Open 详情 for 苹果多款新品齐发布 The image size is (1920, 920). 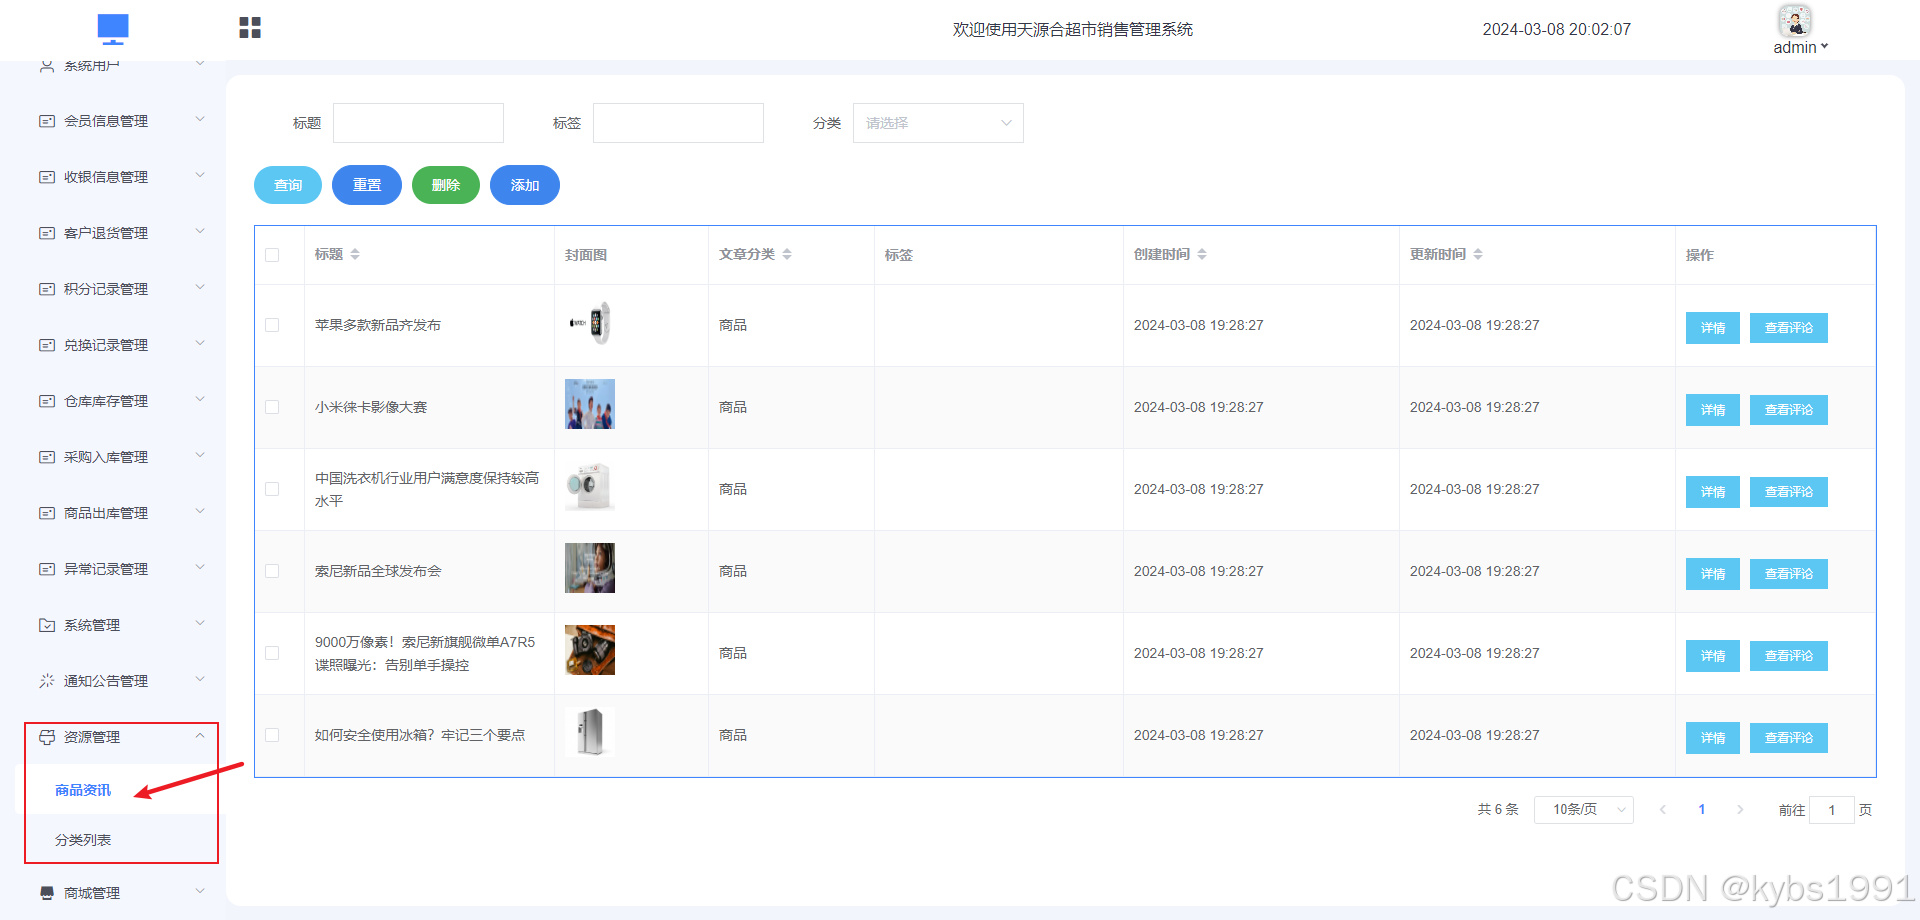pos(1713,328)
